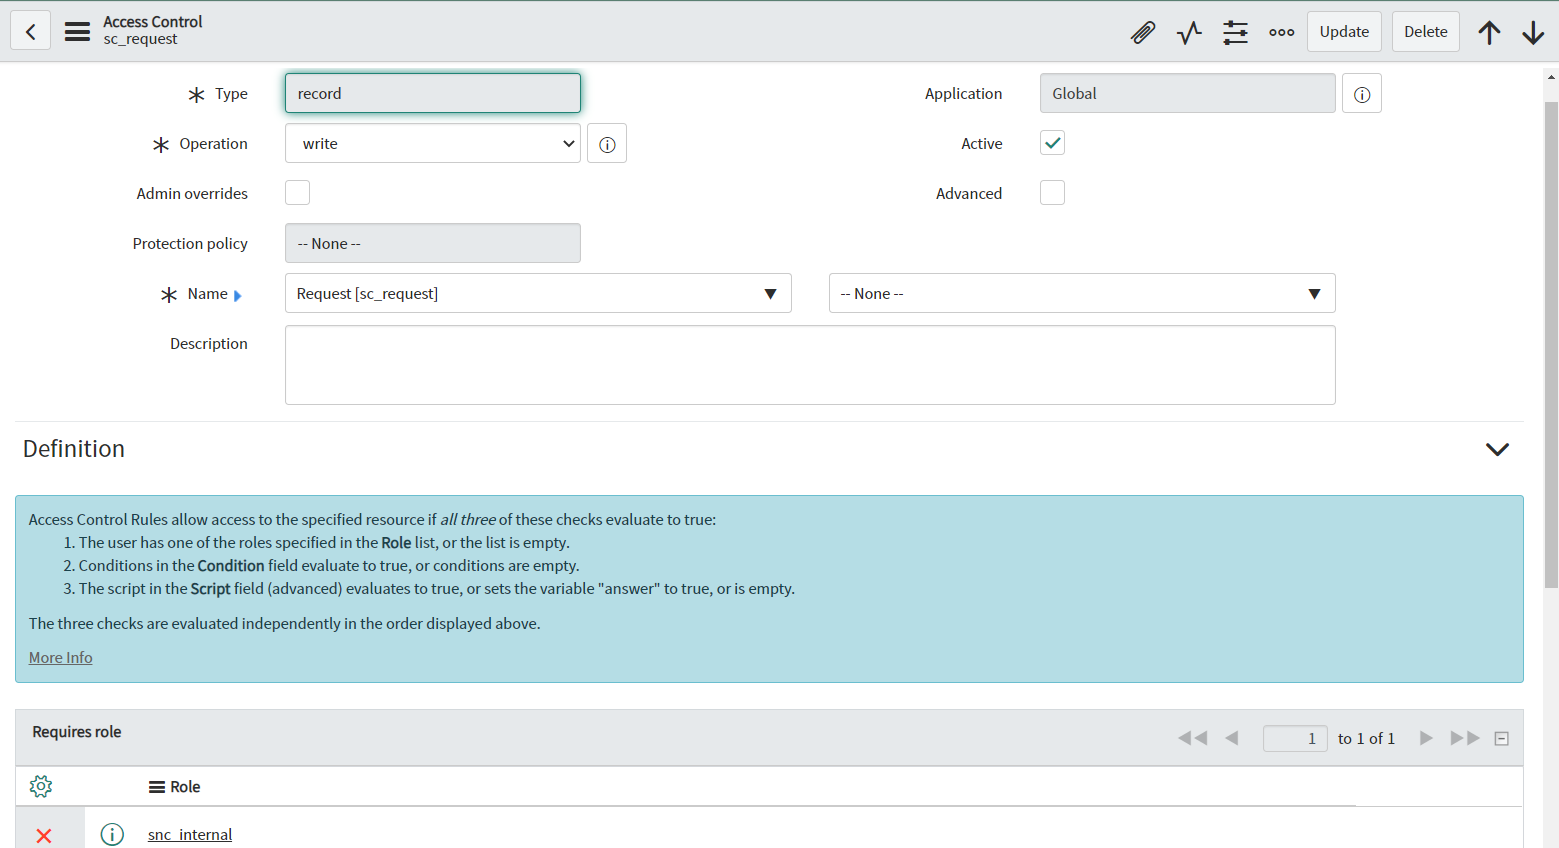Viewport: 1559px width, 848px height.
Task: Collapse the Definition section
Action: pos(1497,449)
